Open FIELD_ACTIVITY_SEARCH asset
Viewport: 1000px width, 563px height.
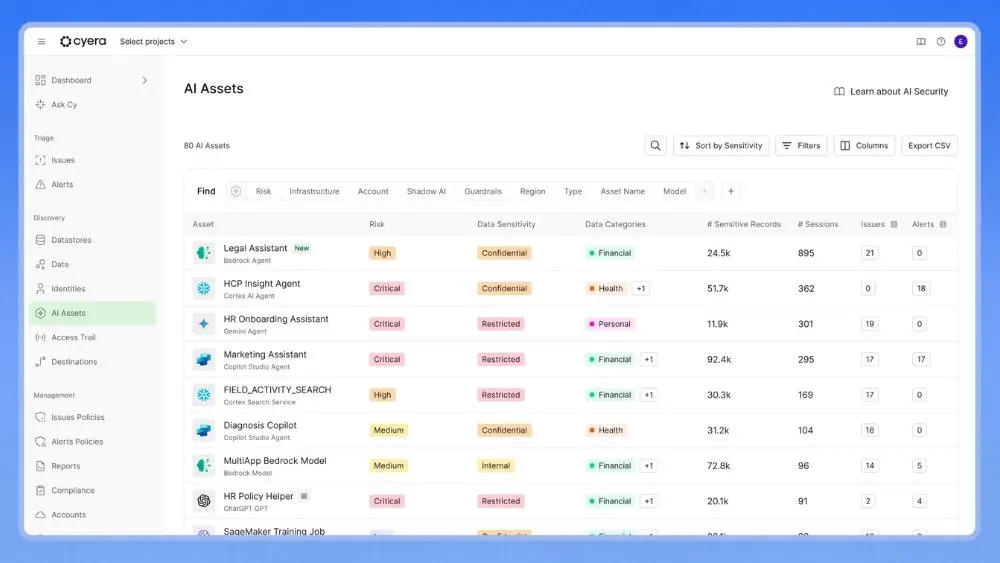tap(277, 390)
